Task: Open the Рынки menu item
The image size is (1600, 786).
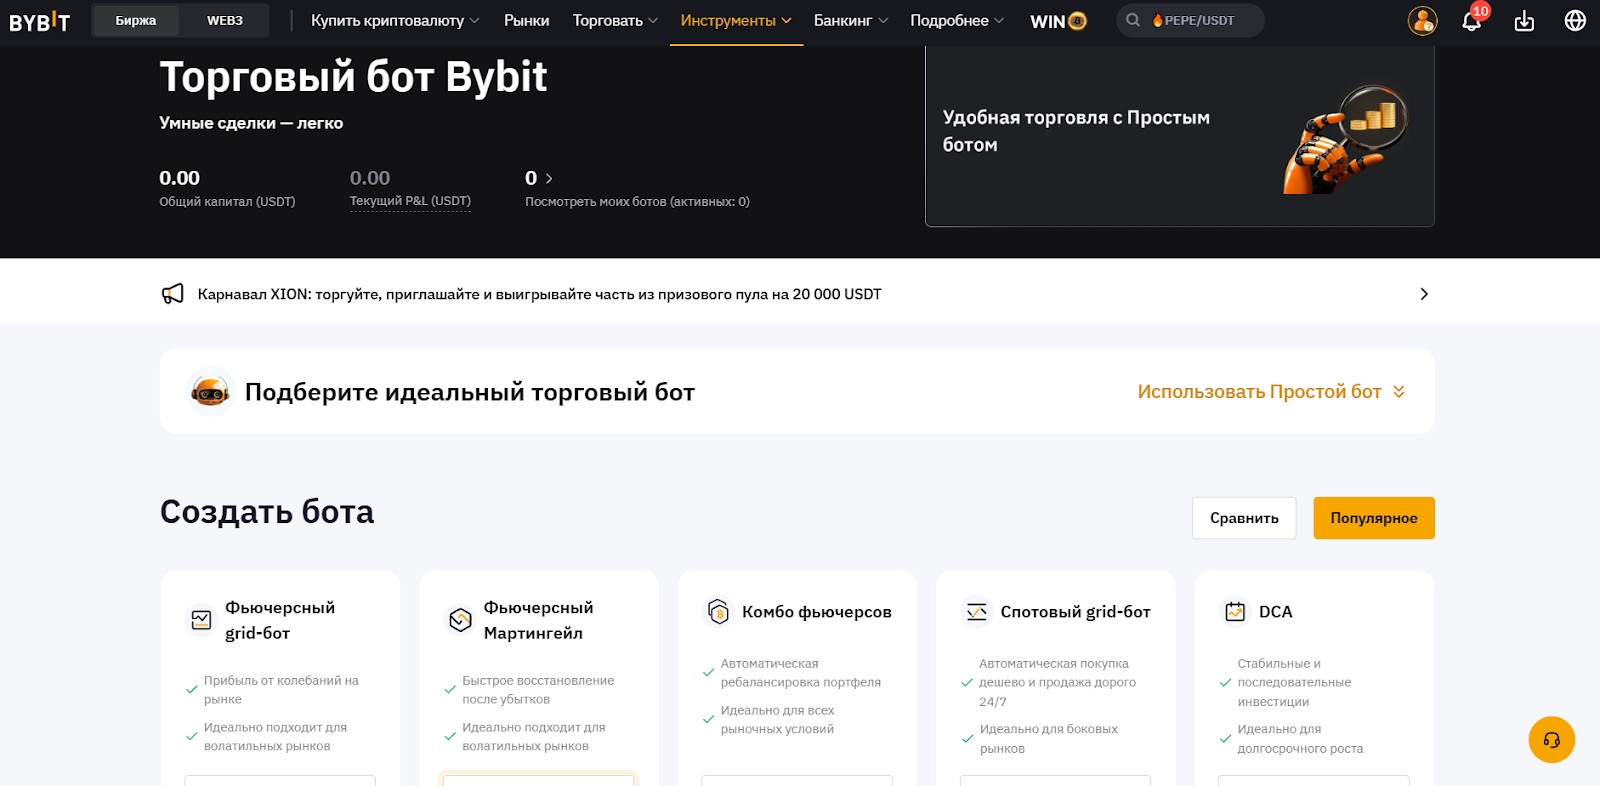Action: coord(526,20)
